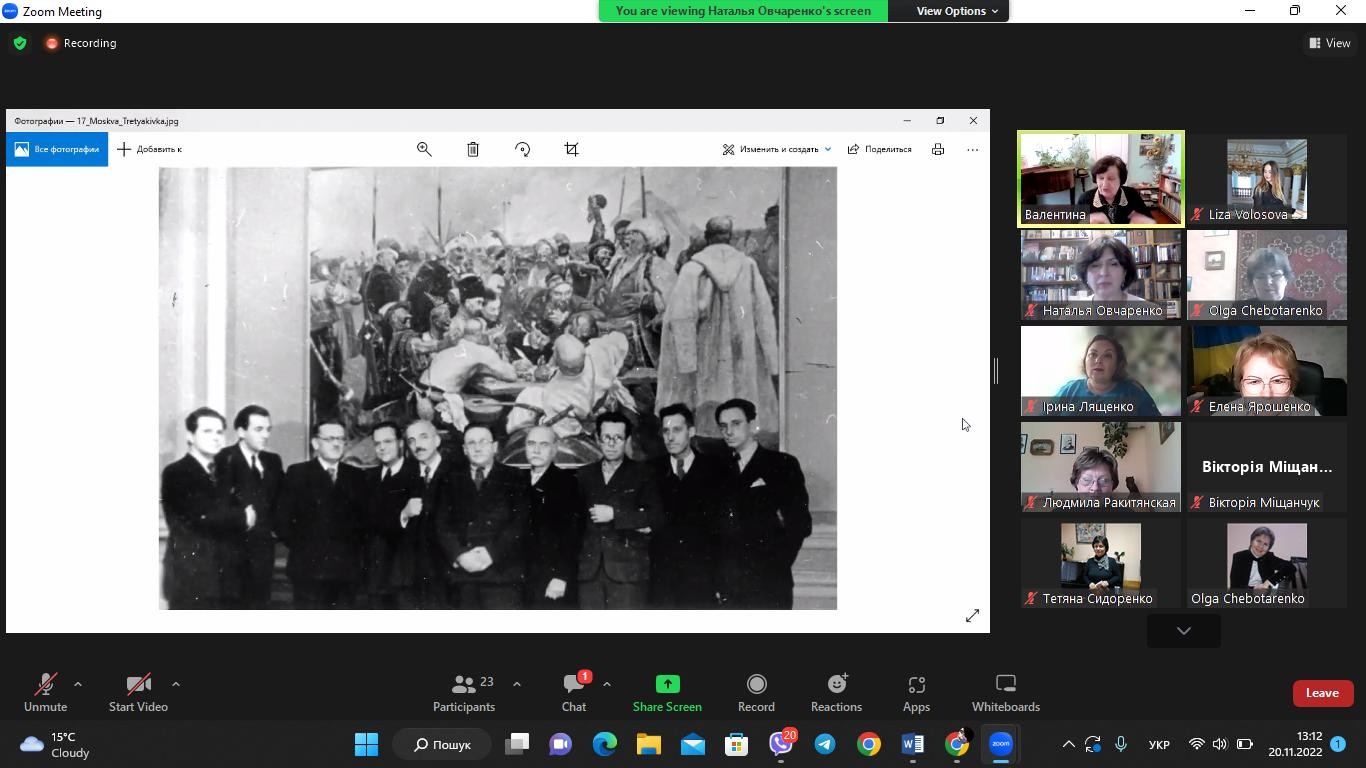Open File Explorer from taskbar

click(x=649, y=744)
